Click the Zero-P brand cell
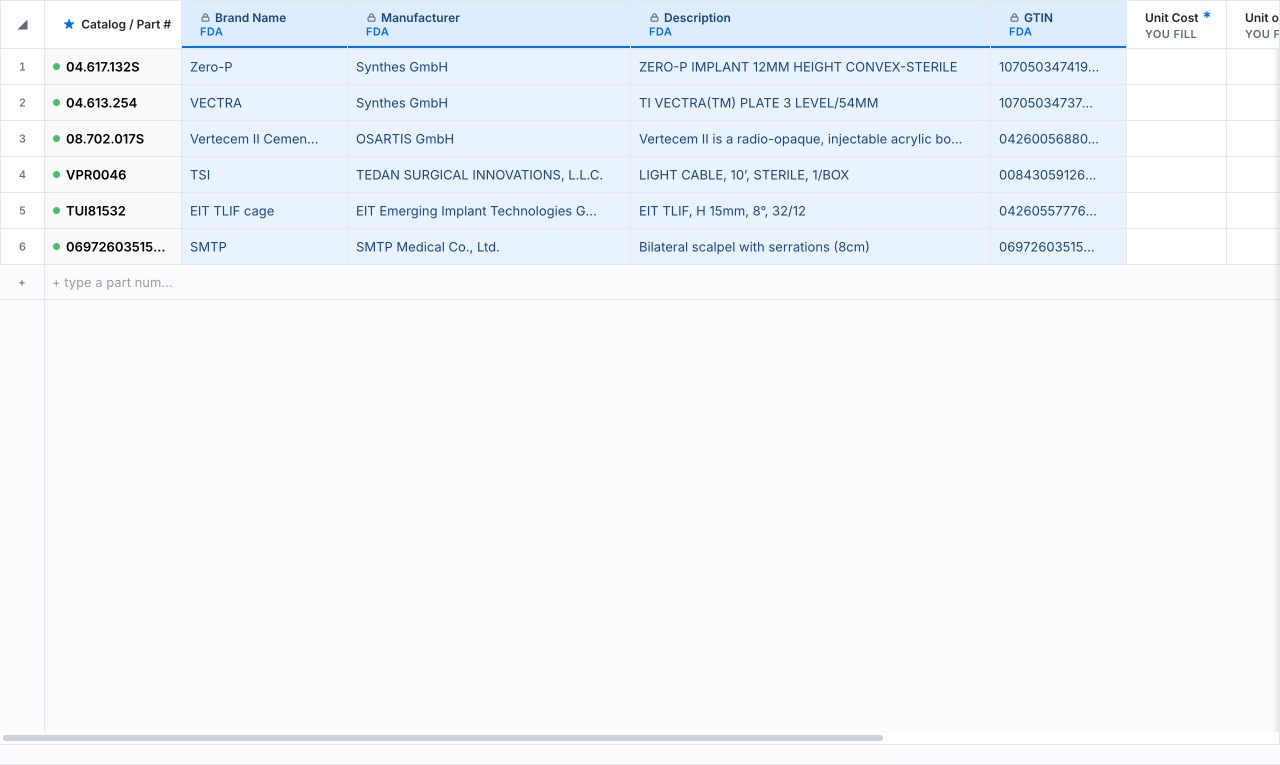 tap(264, 67)
